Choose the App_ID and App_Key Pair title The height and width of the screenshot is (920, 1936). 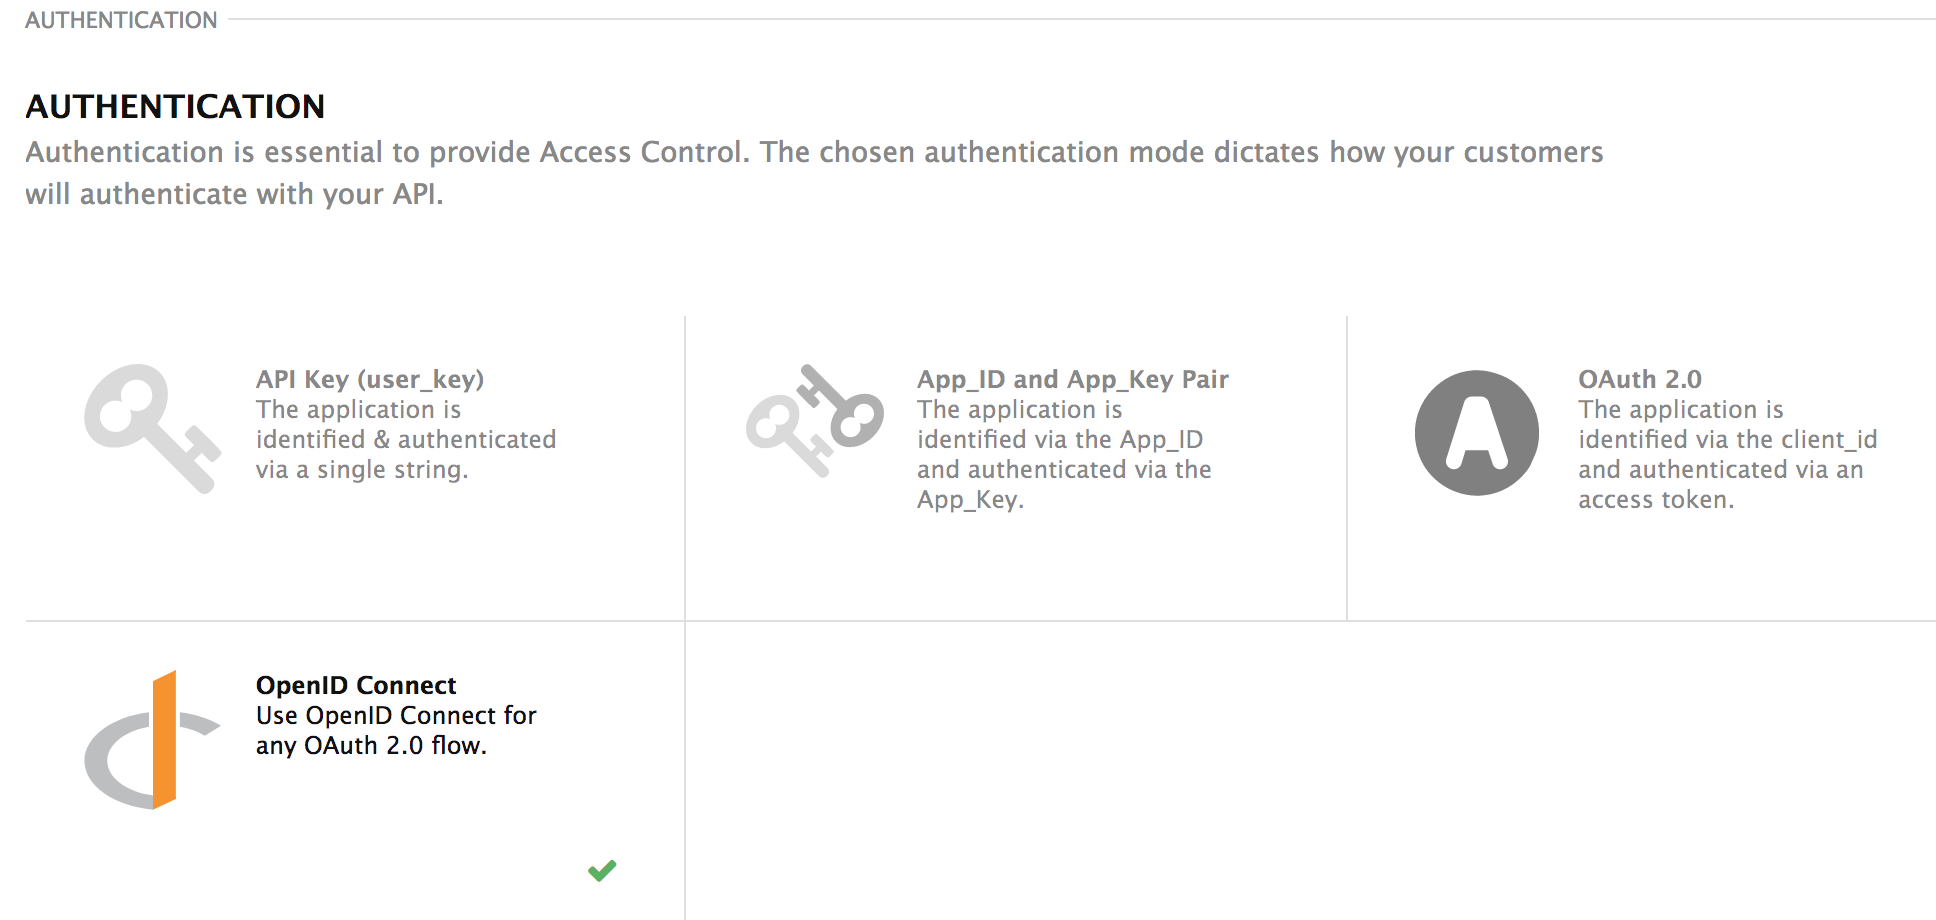[x=1072, y=379]
